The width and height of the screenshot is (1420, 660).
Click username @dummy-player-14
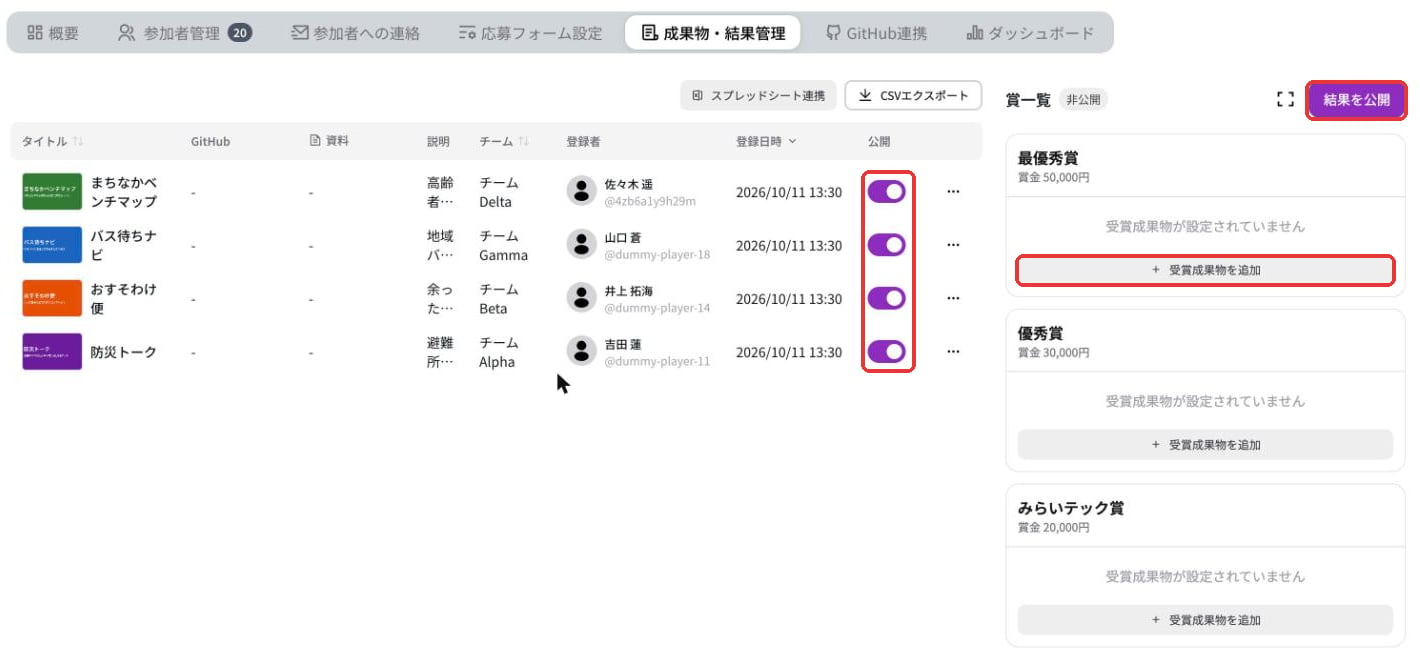657,308
